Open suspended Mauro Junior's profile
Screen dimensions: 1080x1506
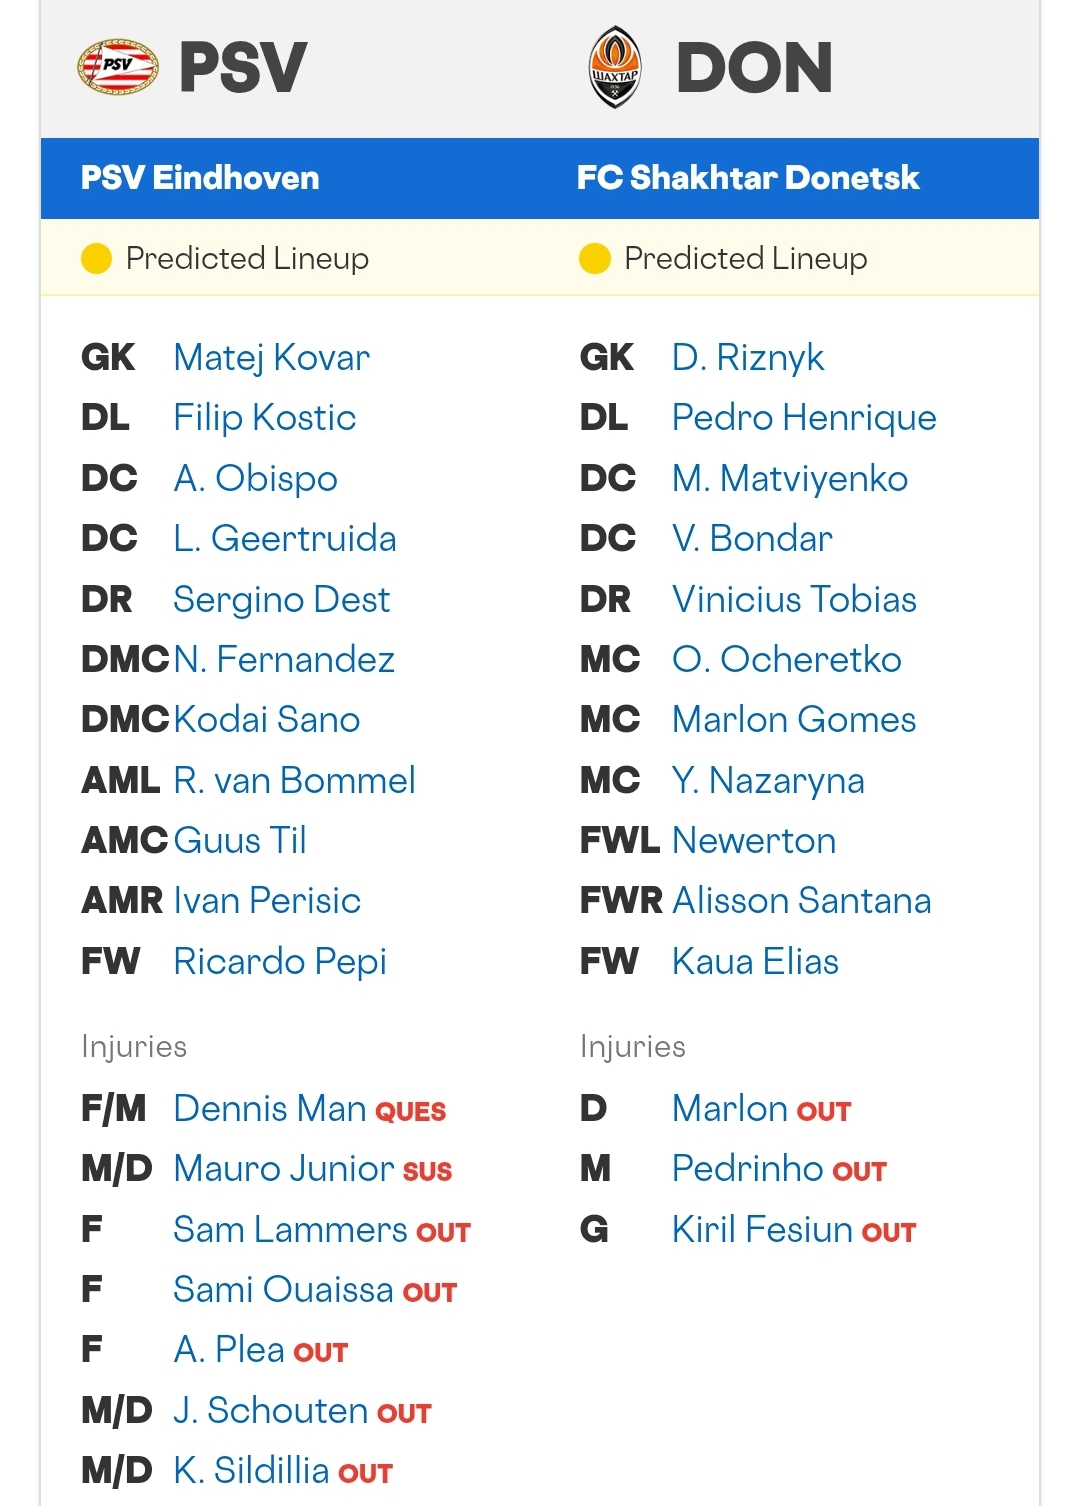[284, 1169]
